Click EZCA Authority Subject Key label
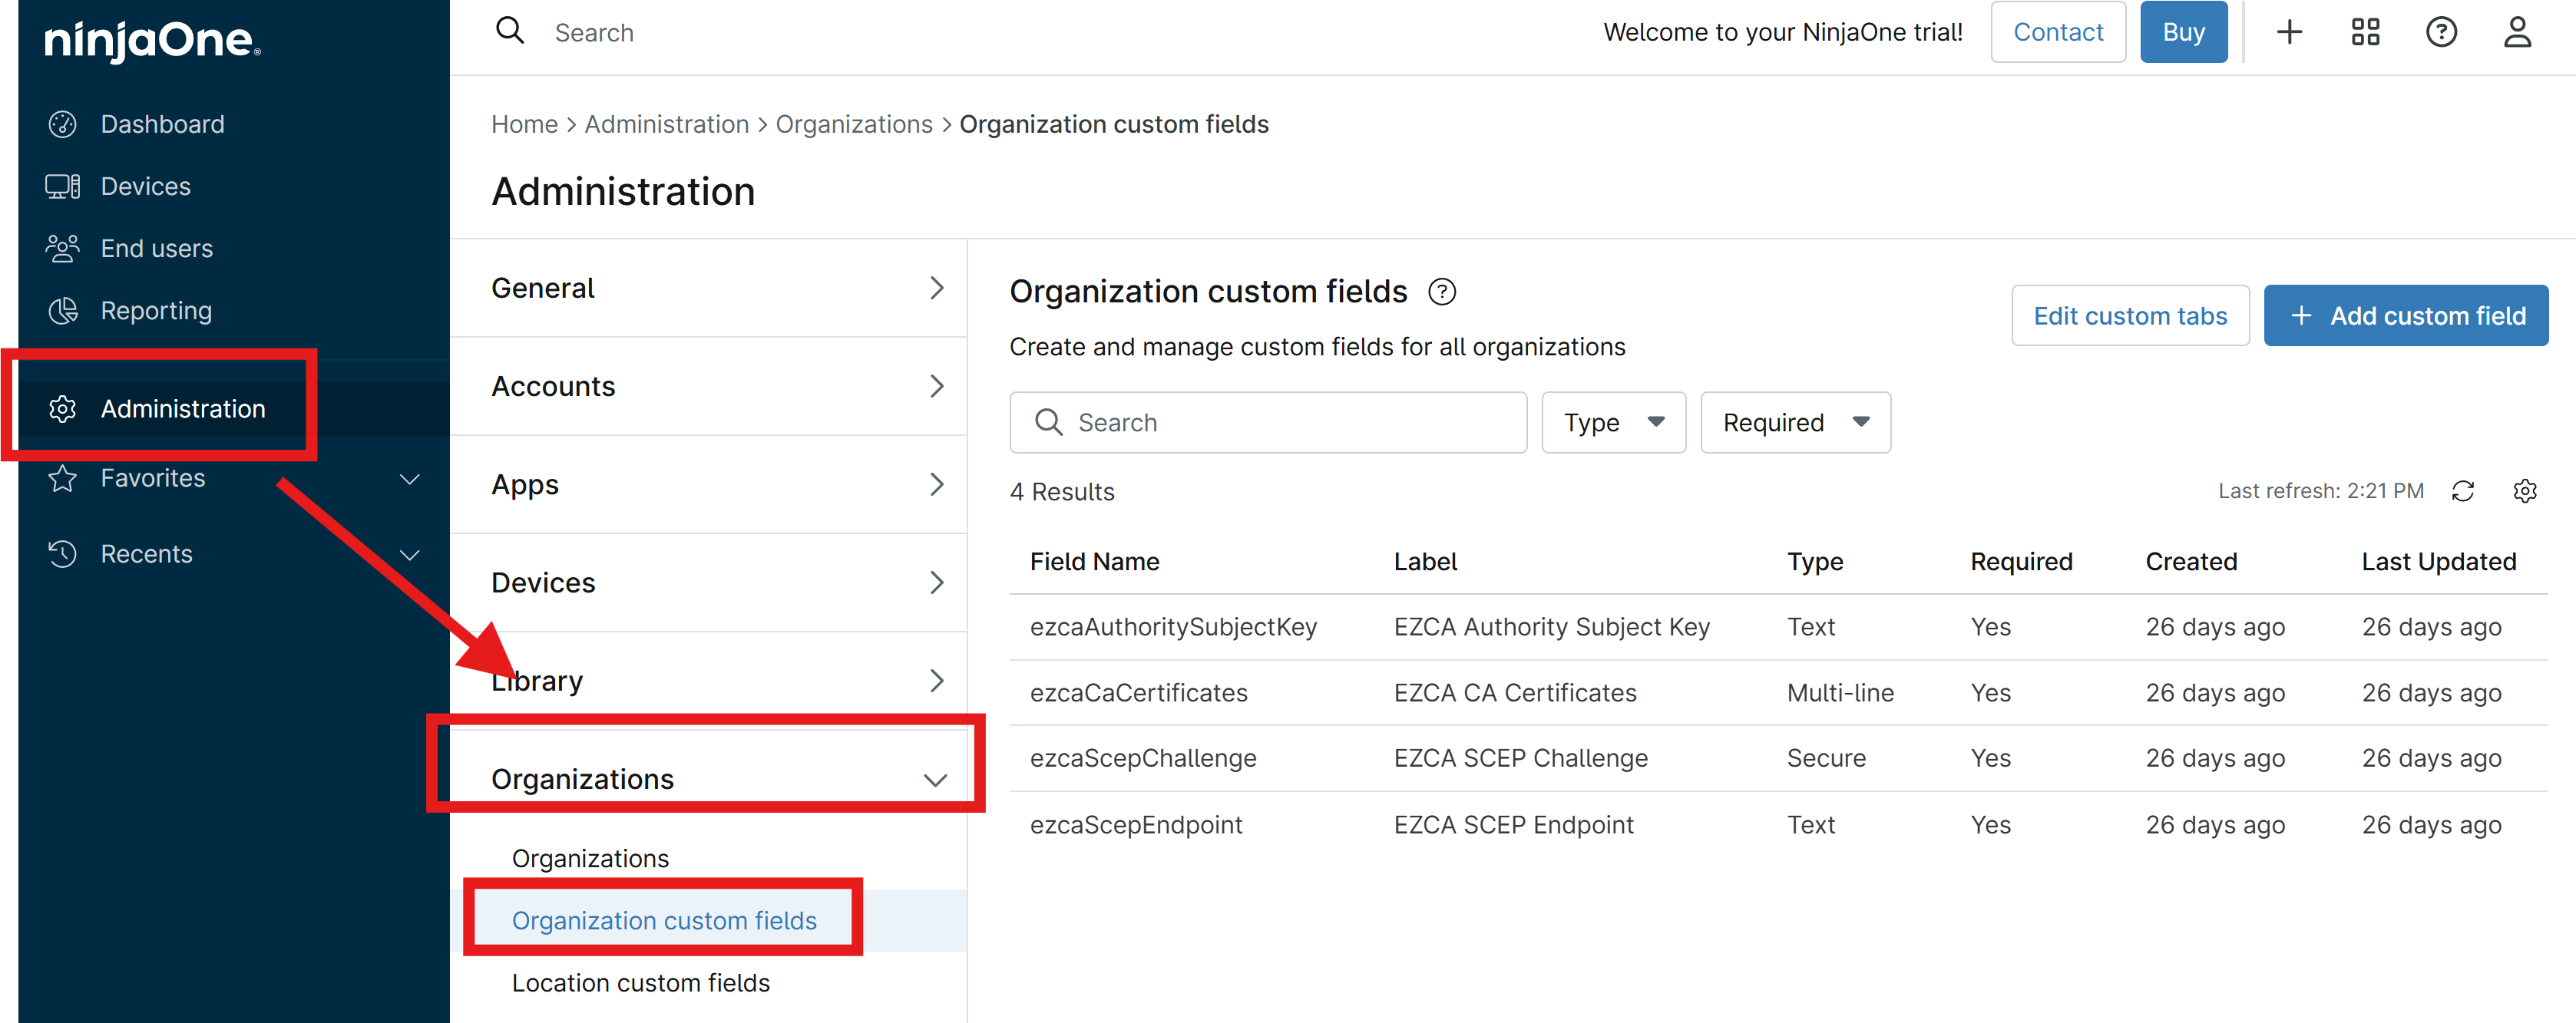This screenshot has height=1023, width=2576. [1552, 627]
